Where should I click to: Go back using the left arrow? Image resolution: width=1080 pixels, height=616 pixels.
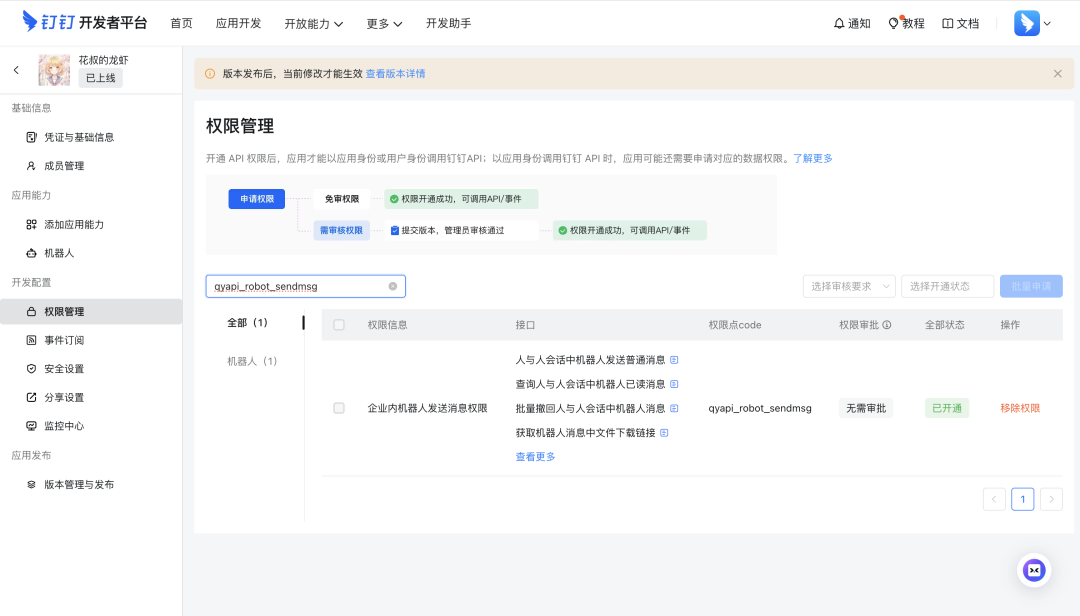point(17,70)
